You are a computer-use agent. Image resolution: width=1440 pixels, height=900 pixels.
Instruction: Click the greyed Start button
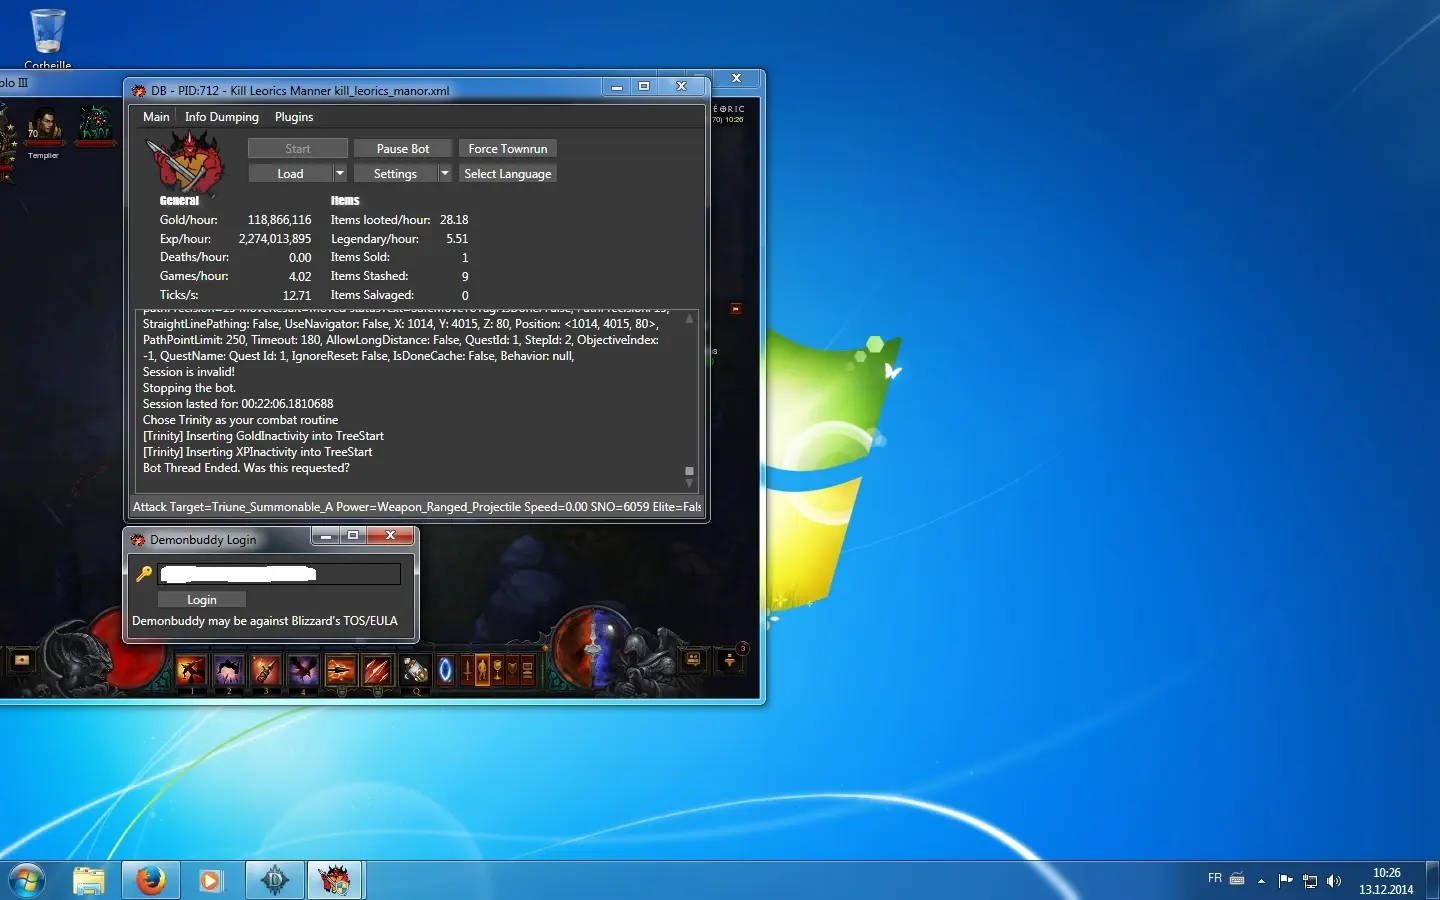[x=298, y=148]
